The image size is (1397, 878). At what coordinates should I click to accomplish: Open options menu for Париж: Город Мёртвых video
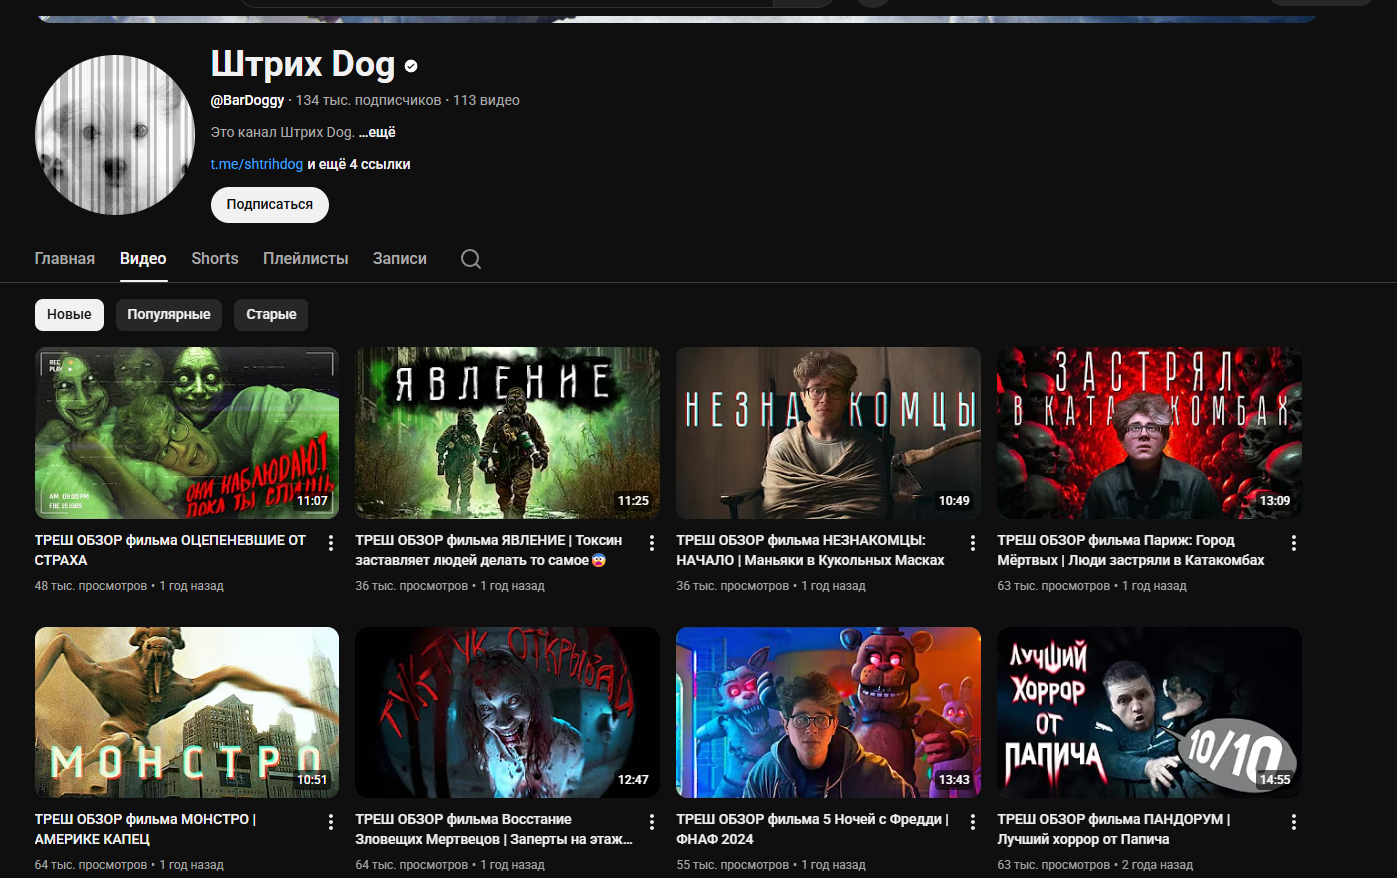pos(1294,543)
